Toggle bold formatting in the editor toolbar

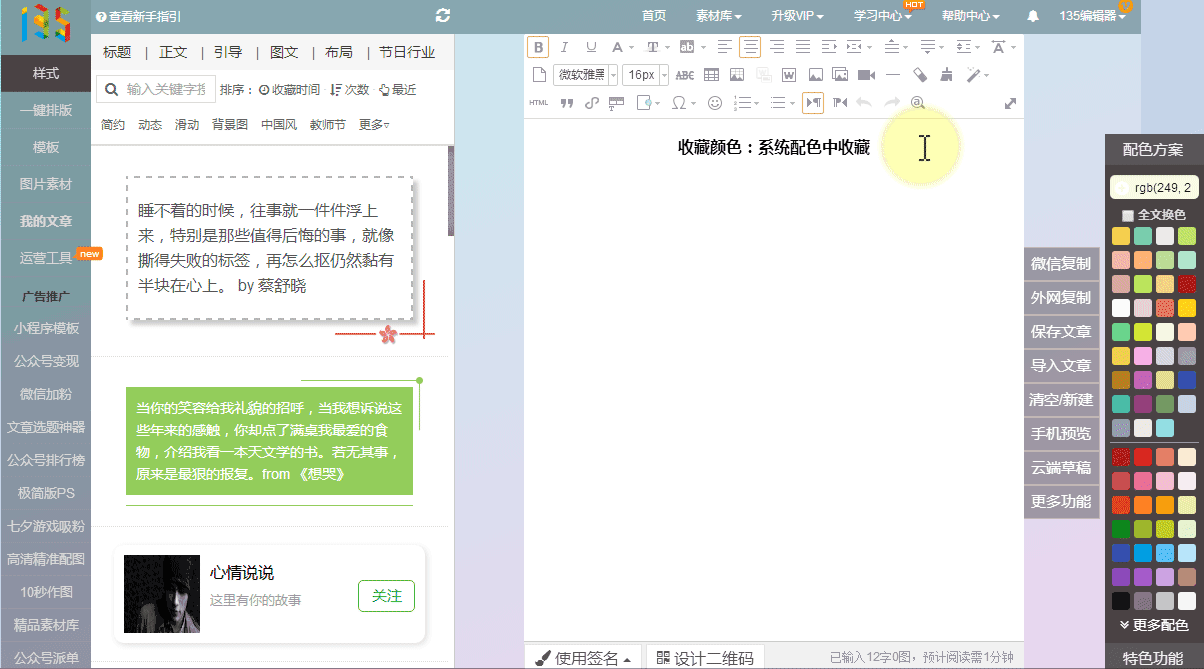tap(538, 47)
